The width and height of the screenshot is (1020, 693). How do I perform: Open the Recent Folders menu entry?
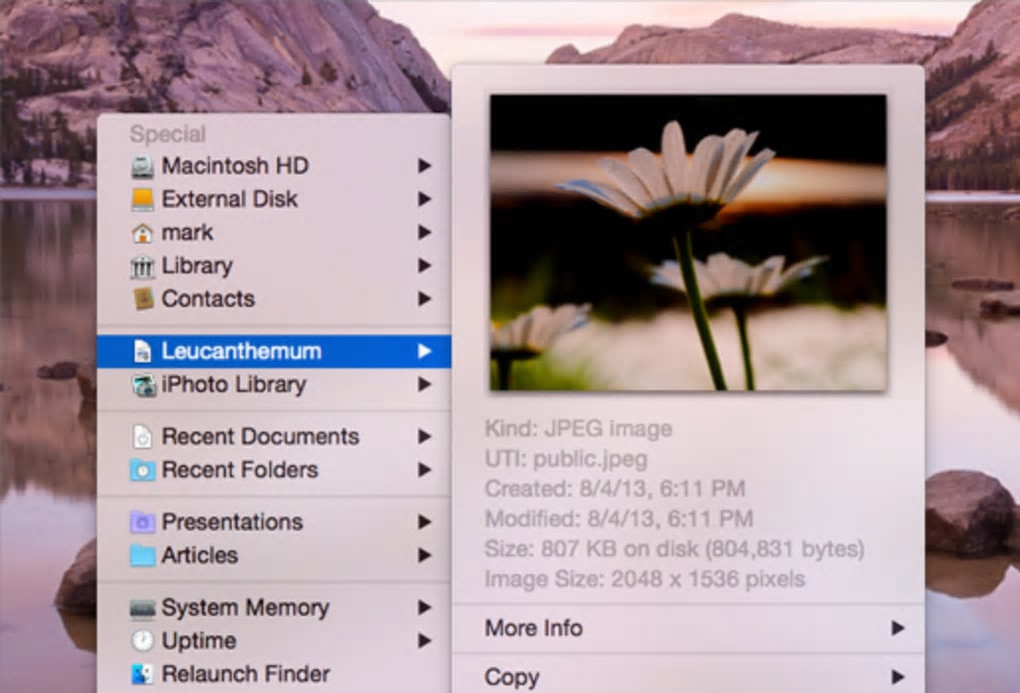click(274, 470)
